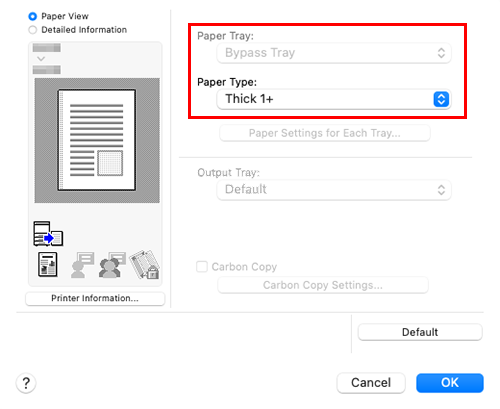Open Printer Information
The image size is (500, 409).
[95, 298]
